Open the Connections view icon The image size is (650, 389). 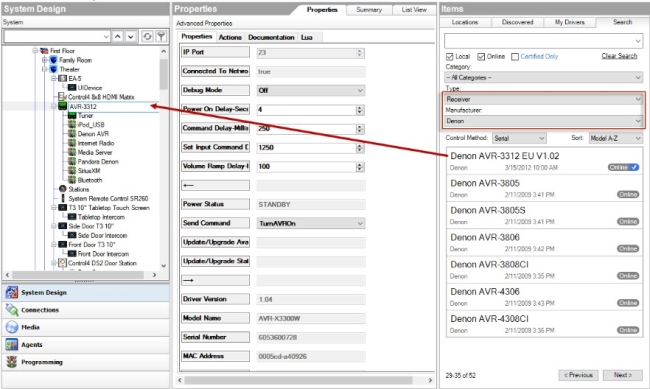(x=12, y=310)
